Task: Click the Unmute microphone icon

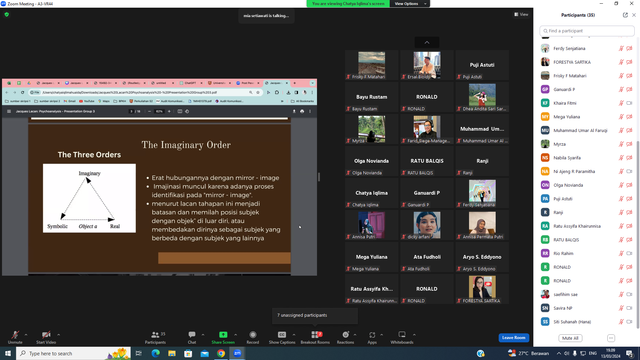Action: click(x=15, y=335)
